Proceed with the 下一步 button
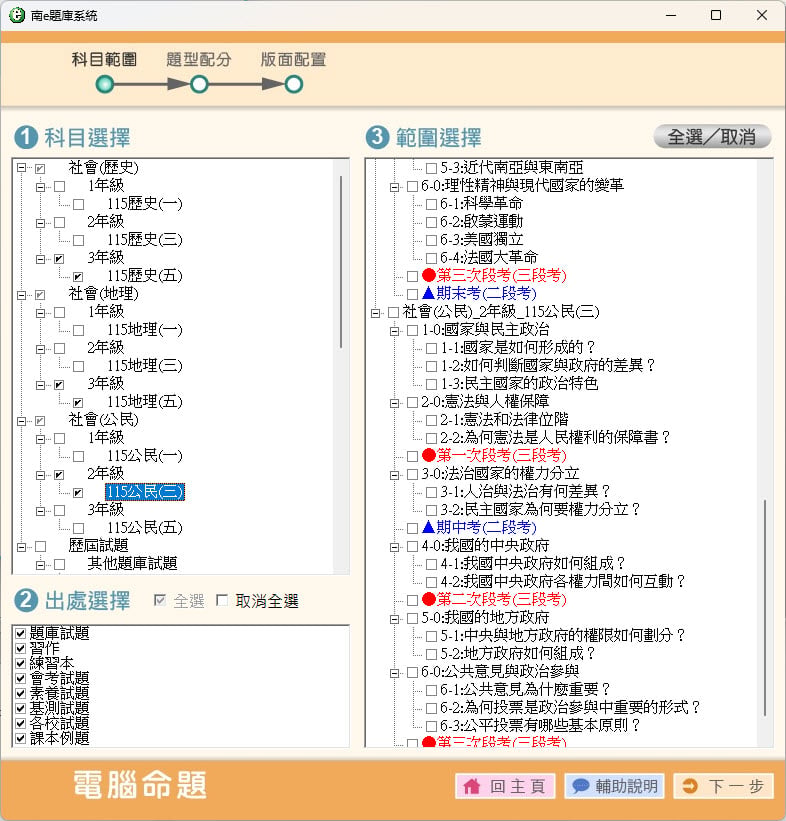Screen dimensions: 786x821 click(723, 786)
